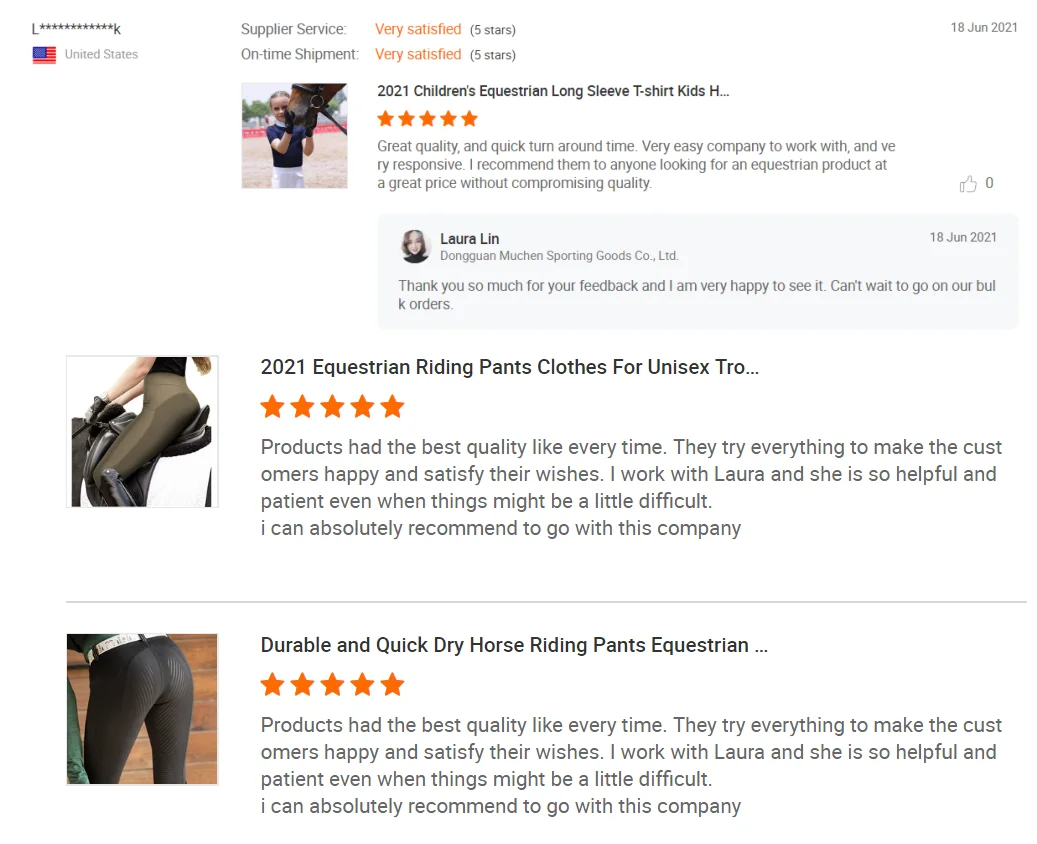
Task: Click Dongguan Muchen Sporting Goods Co., Ltd.
Action: tap(560, 256)
